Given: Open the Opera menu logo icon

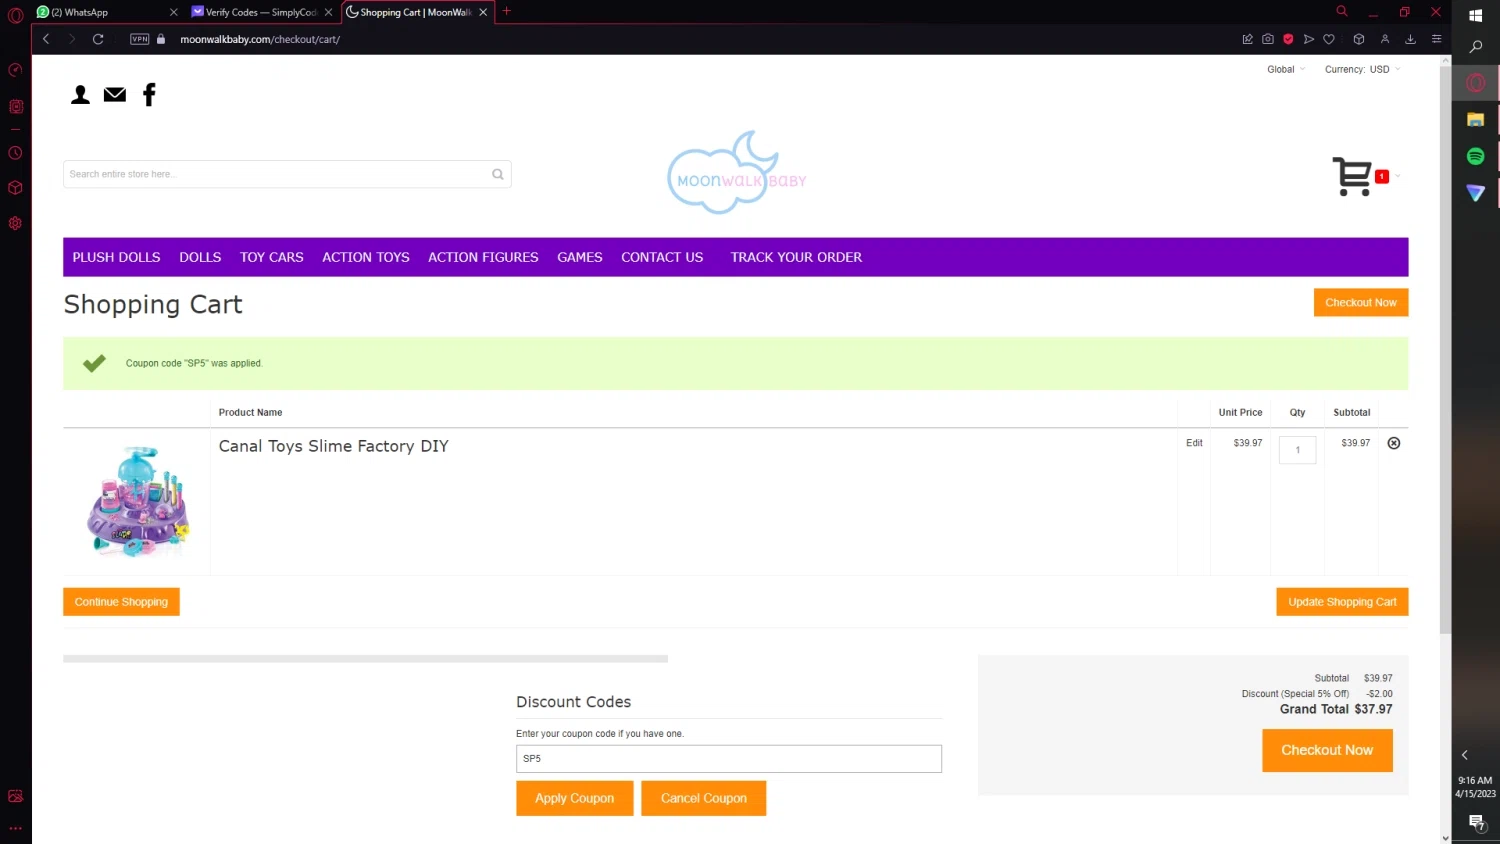Looking at the screenshot, I should (15, 15).
